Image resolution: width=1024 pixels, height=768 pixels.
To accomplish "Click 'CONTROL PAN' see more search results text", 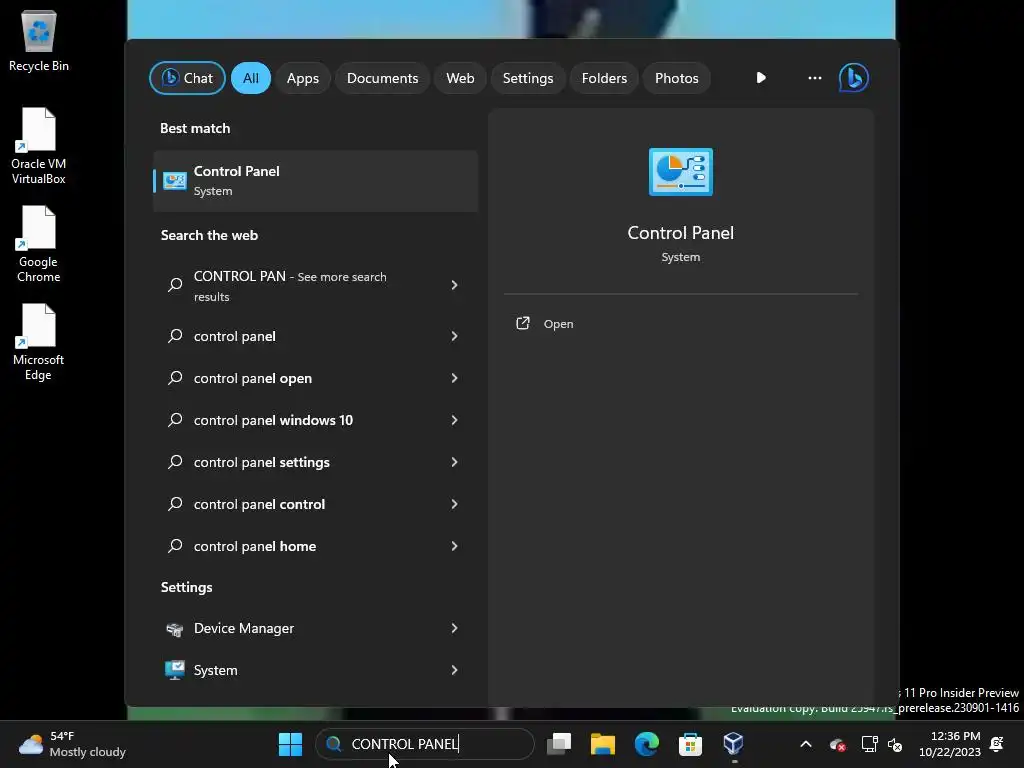I will 290,286.
